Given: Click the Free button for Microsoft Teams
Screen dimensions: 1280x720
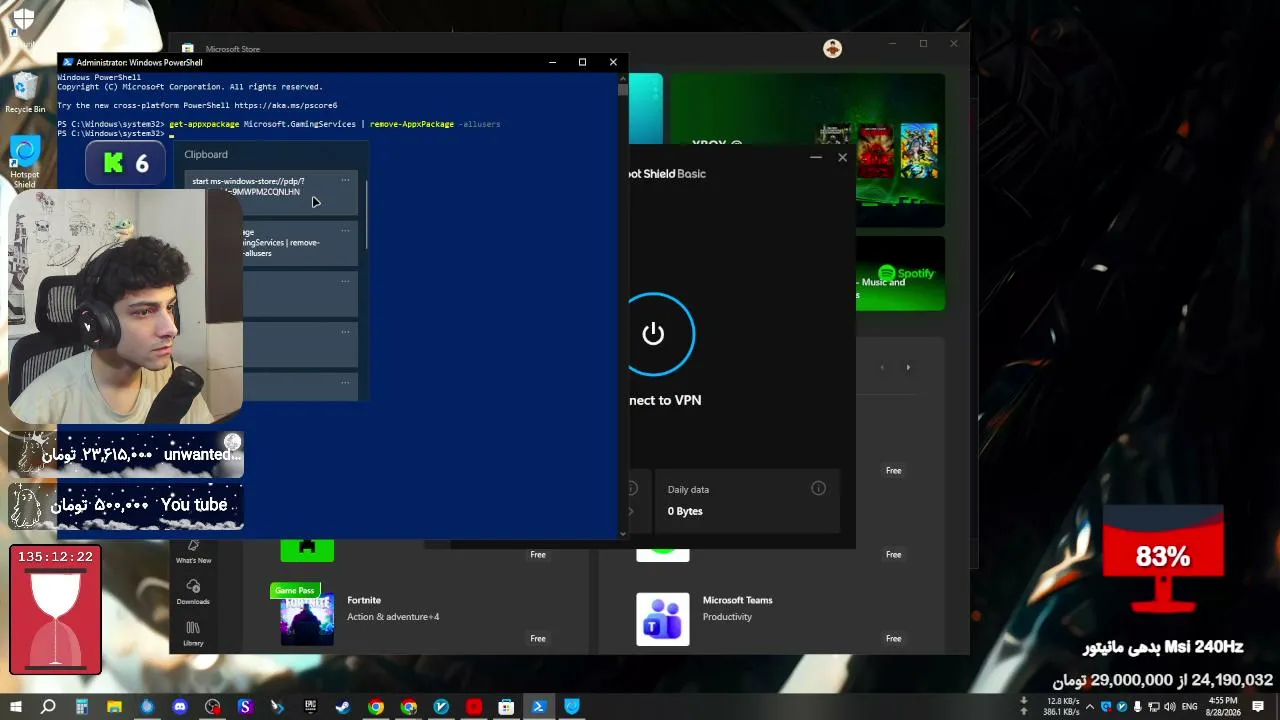Looking at the screenshot, I should (893, 638).
